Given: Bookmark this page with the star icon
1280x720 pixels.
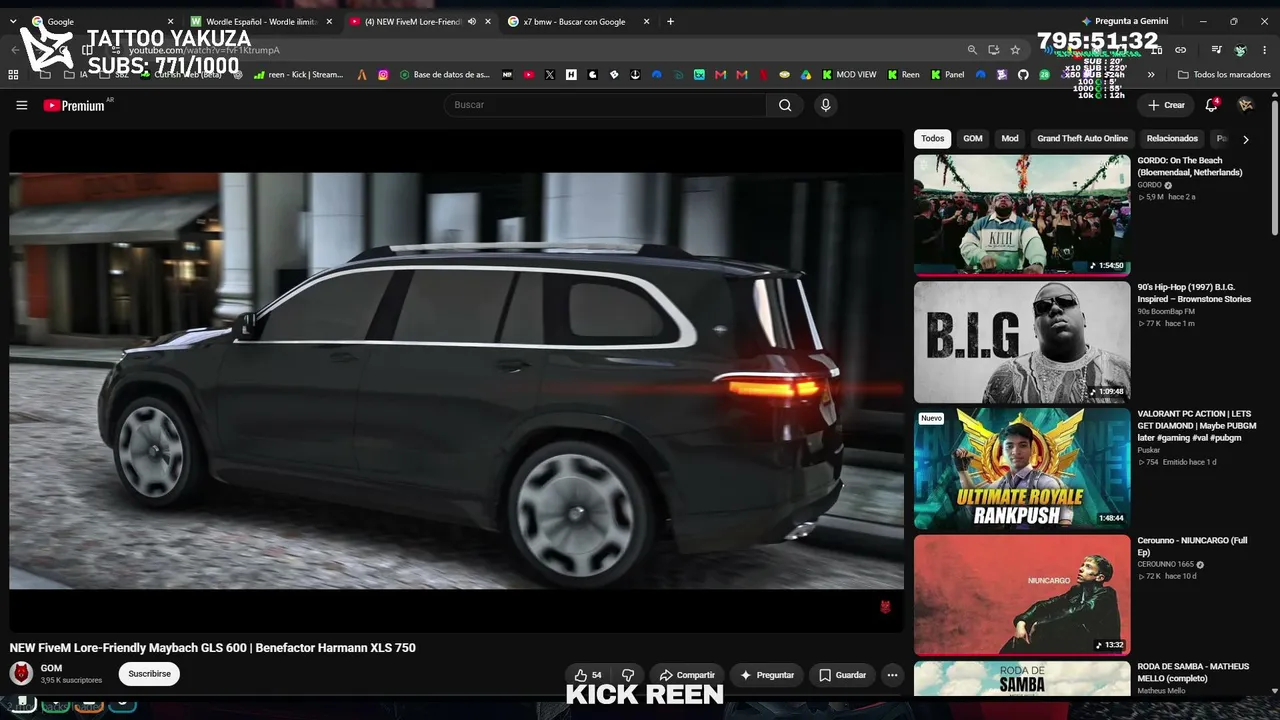Looking at the screenshot, I should (1015, 50).
